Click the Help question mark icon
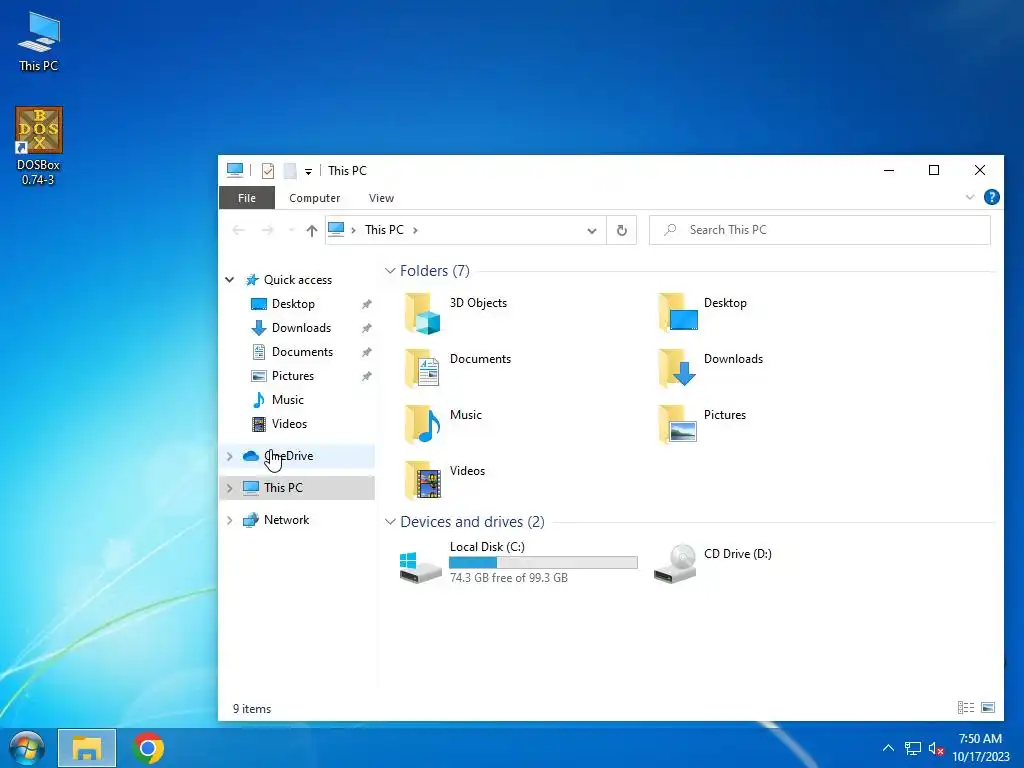The height and width of the screenshot is (768, 1024). [991, 197]
